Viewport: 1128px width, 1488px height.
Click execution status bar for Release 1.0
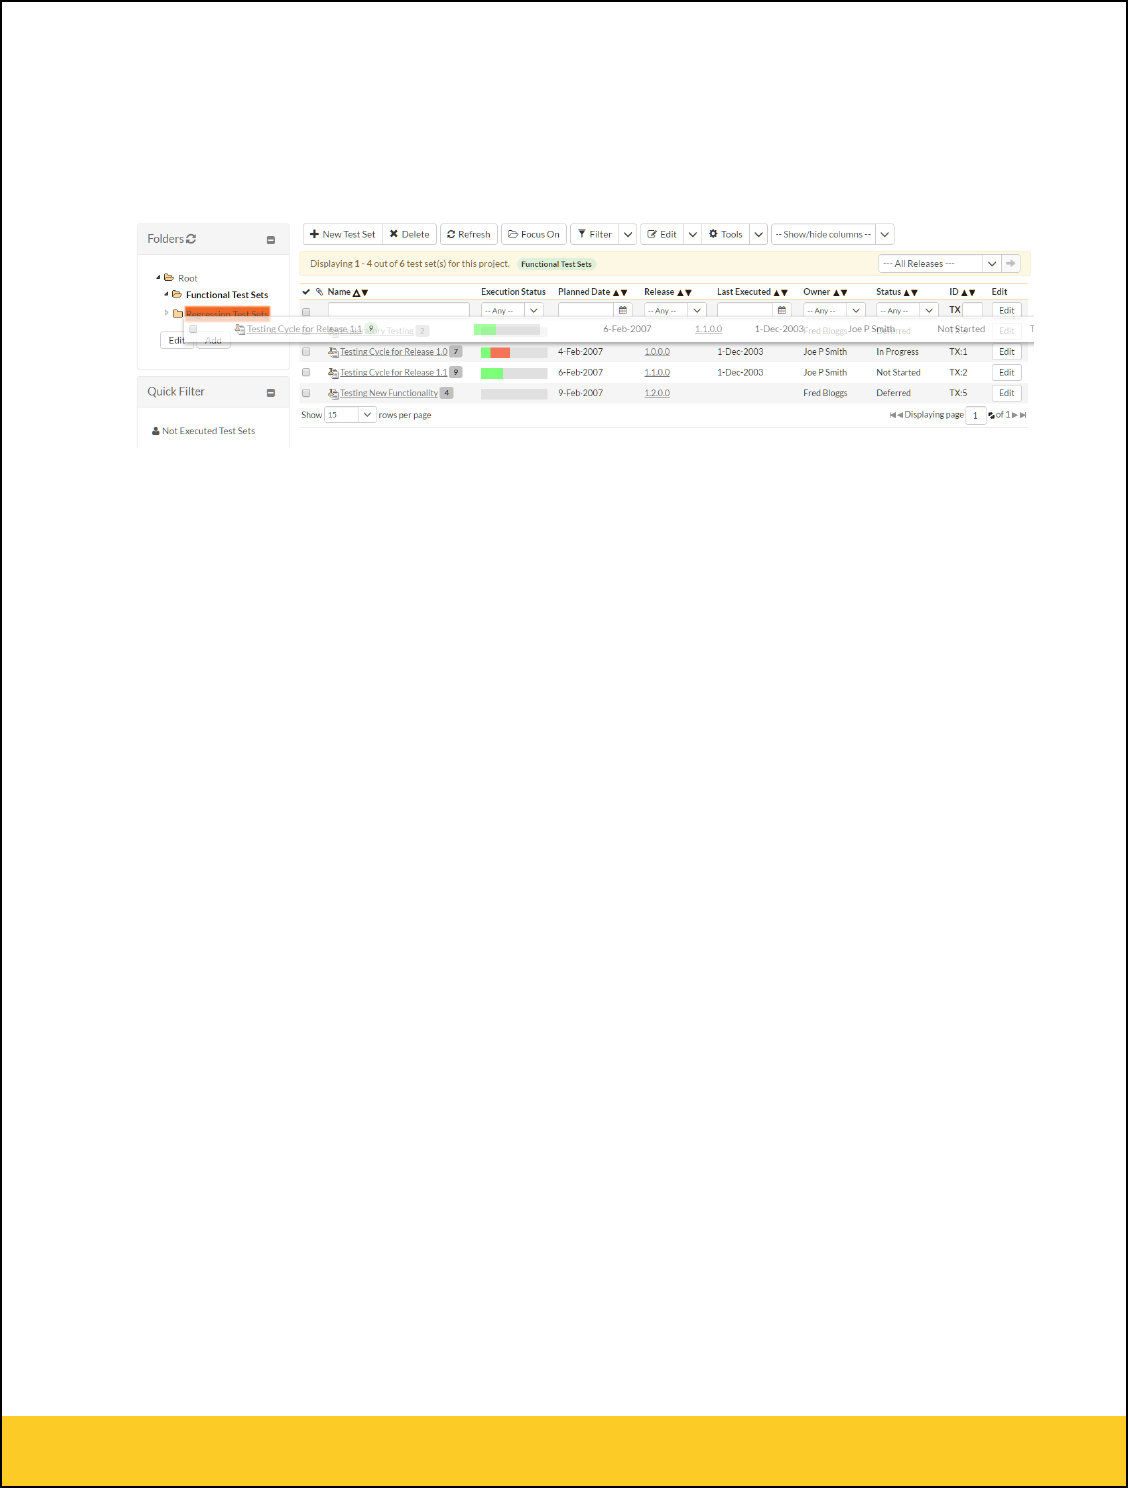(x=514, y=352)
